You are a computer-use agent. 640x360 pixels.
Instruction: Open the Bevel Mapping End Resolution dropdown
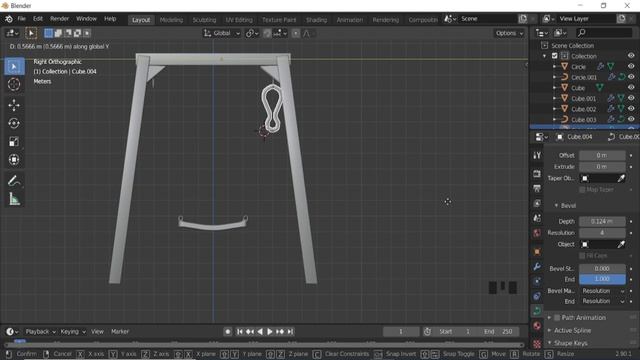602,301
